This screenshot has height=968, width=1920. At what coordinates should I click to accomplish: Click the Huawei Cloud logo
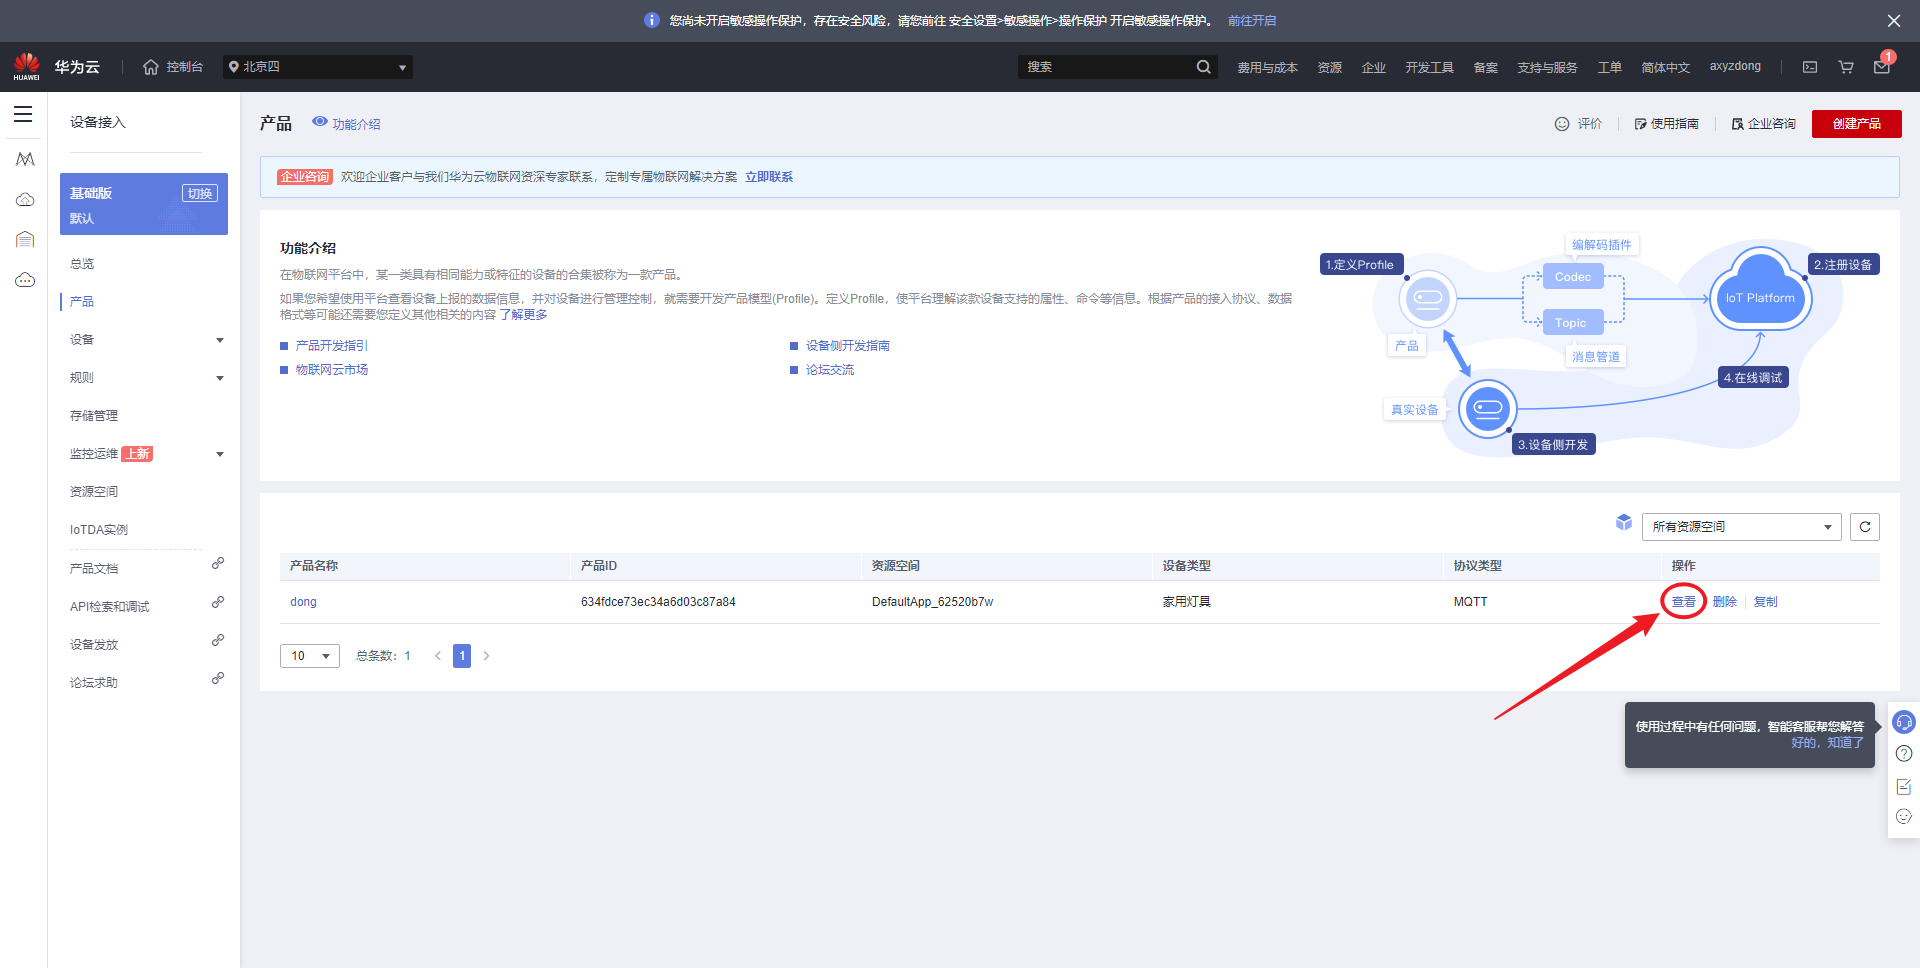click(27, 67)
